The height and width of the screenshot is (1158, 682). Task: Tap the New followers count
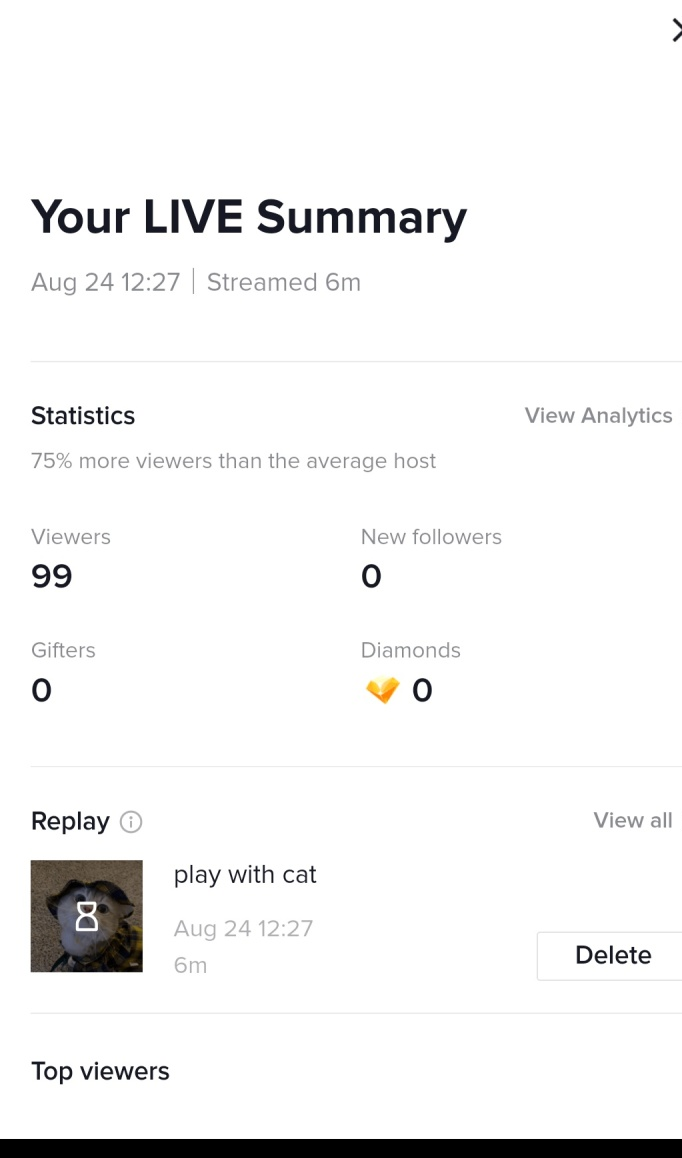371,576
